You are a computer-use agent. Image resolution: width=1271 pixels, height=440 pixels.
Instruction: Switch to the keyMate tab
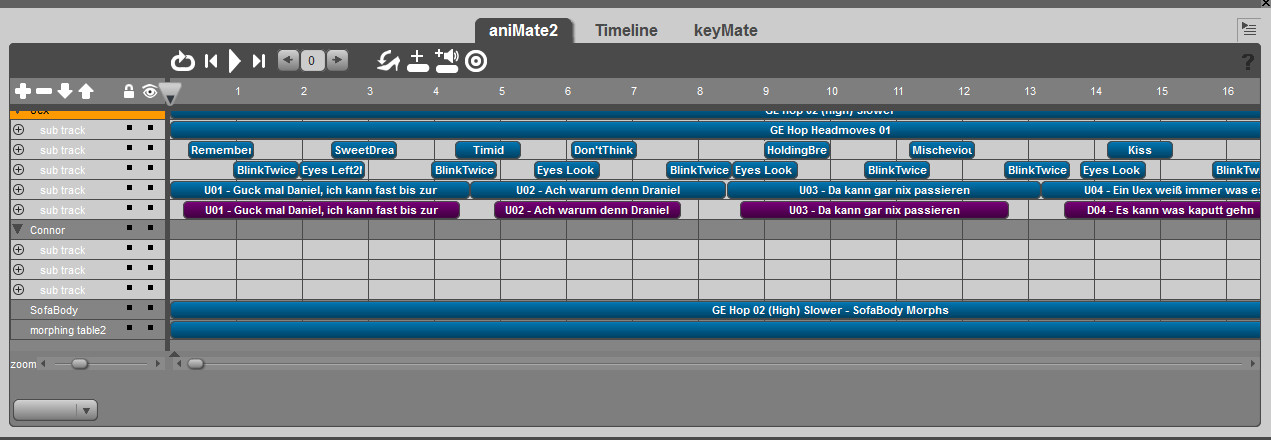(x=725, y=31)
